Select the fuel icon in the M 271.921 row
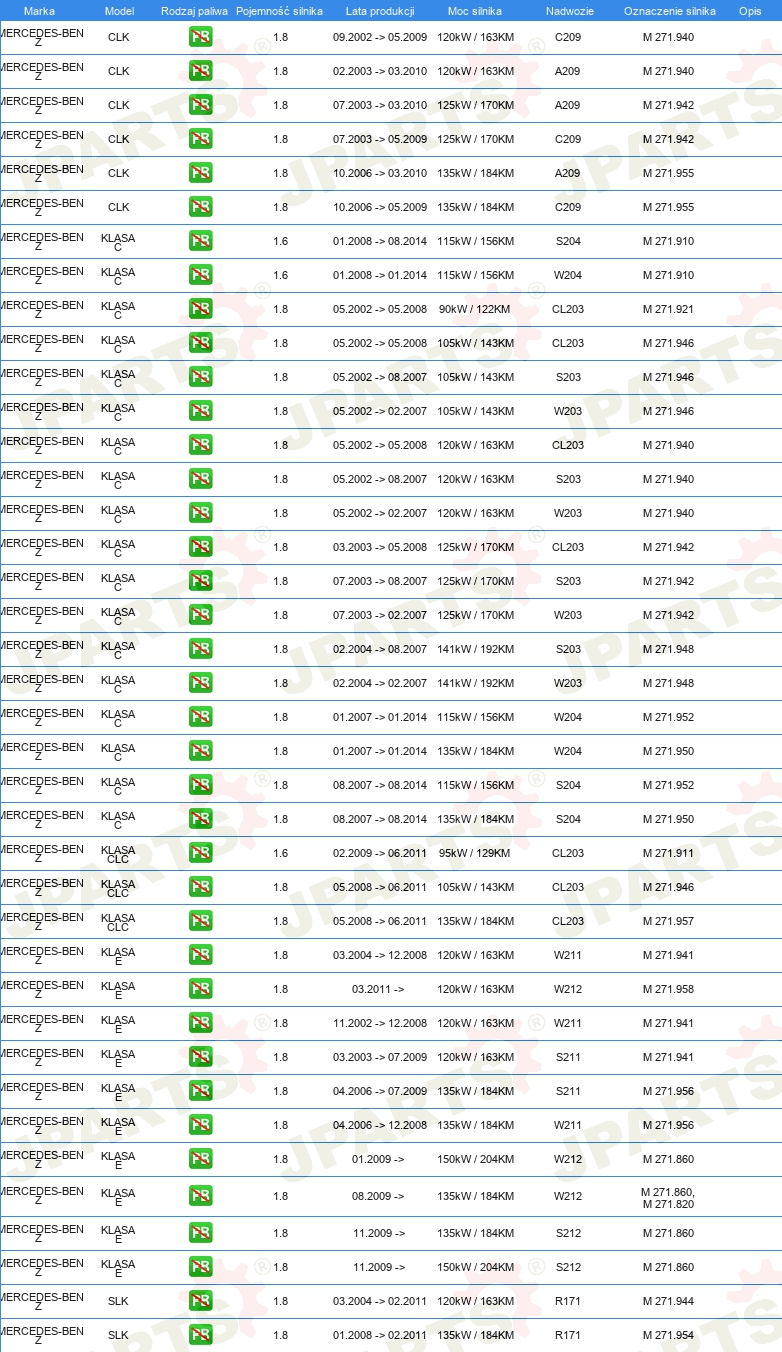Image resolution: width=782 pixels, height=1352 pixels. pos(200,309)
